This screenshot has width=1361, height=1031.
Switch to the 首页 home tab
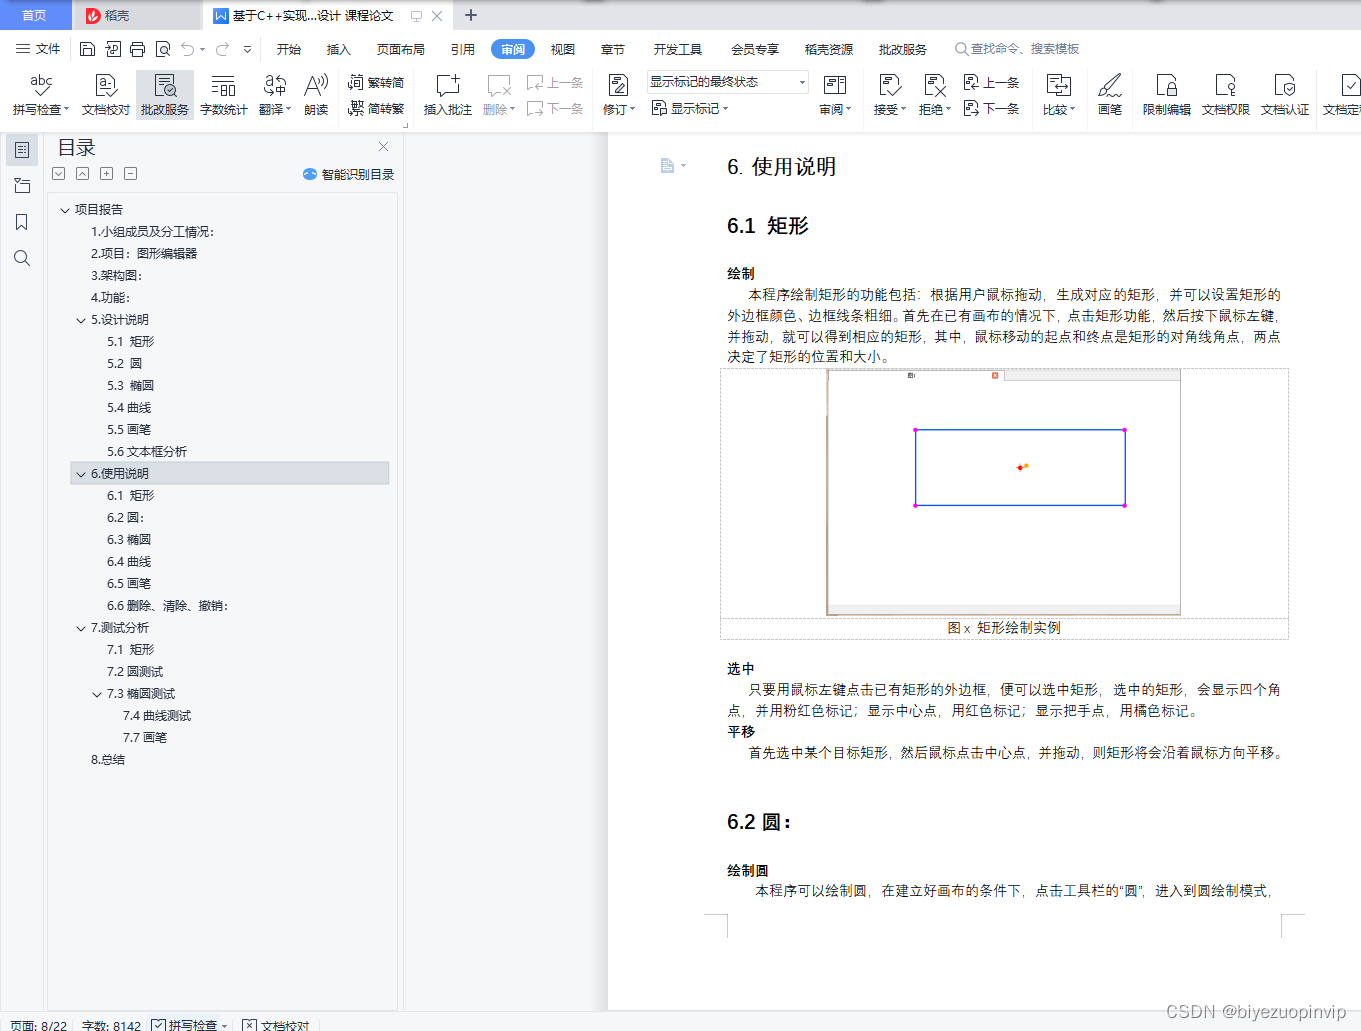[35, 15]
